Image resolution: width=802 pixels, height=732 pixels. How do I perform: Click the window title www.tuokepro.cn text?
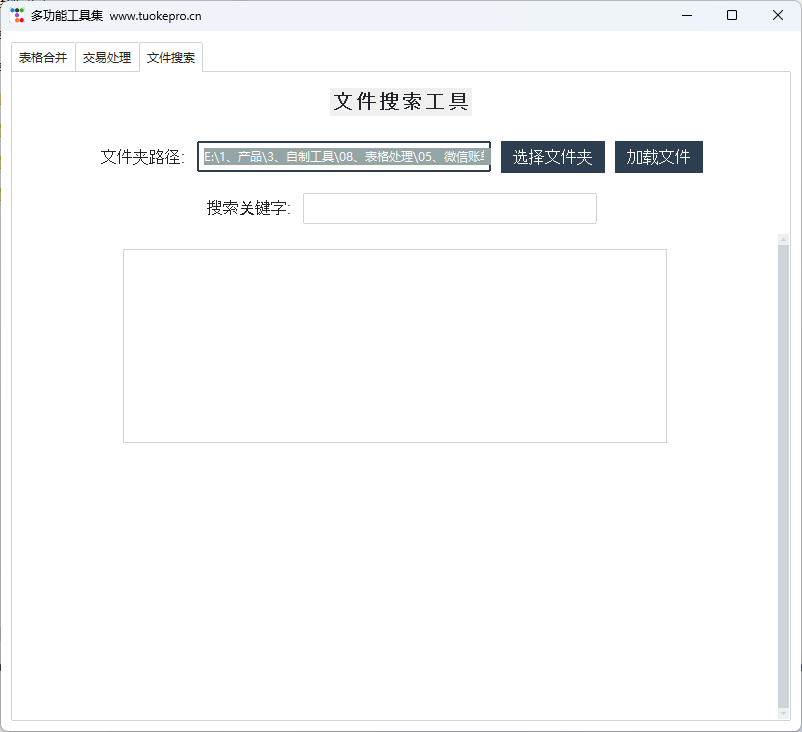pyautogui.click(x=155, y=16)
